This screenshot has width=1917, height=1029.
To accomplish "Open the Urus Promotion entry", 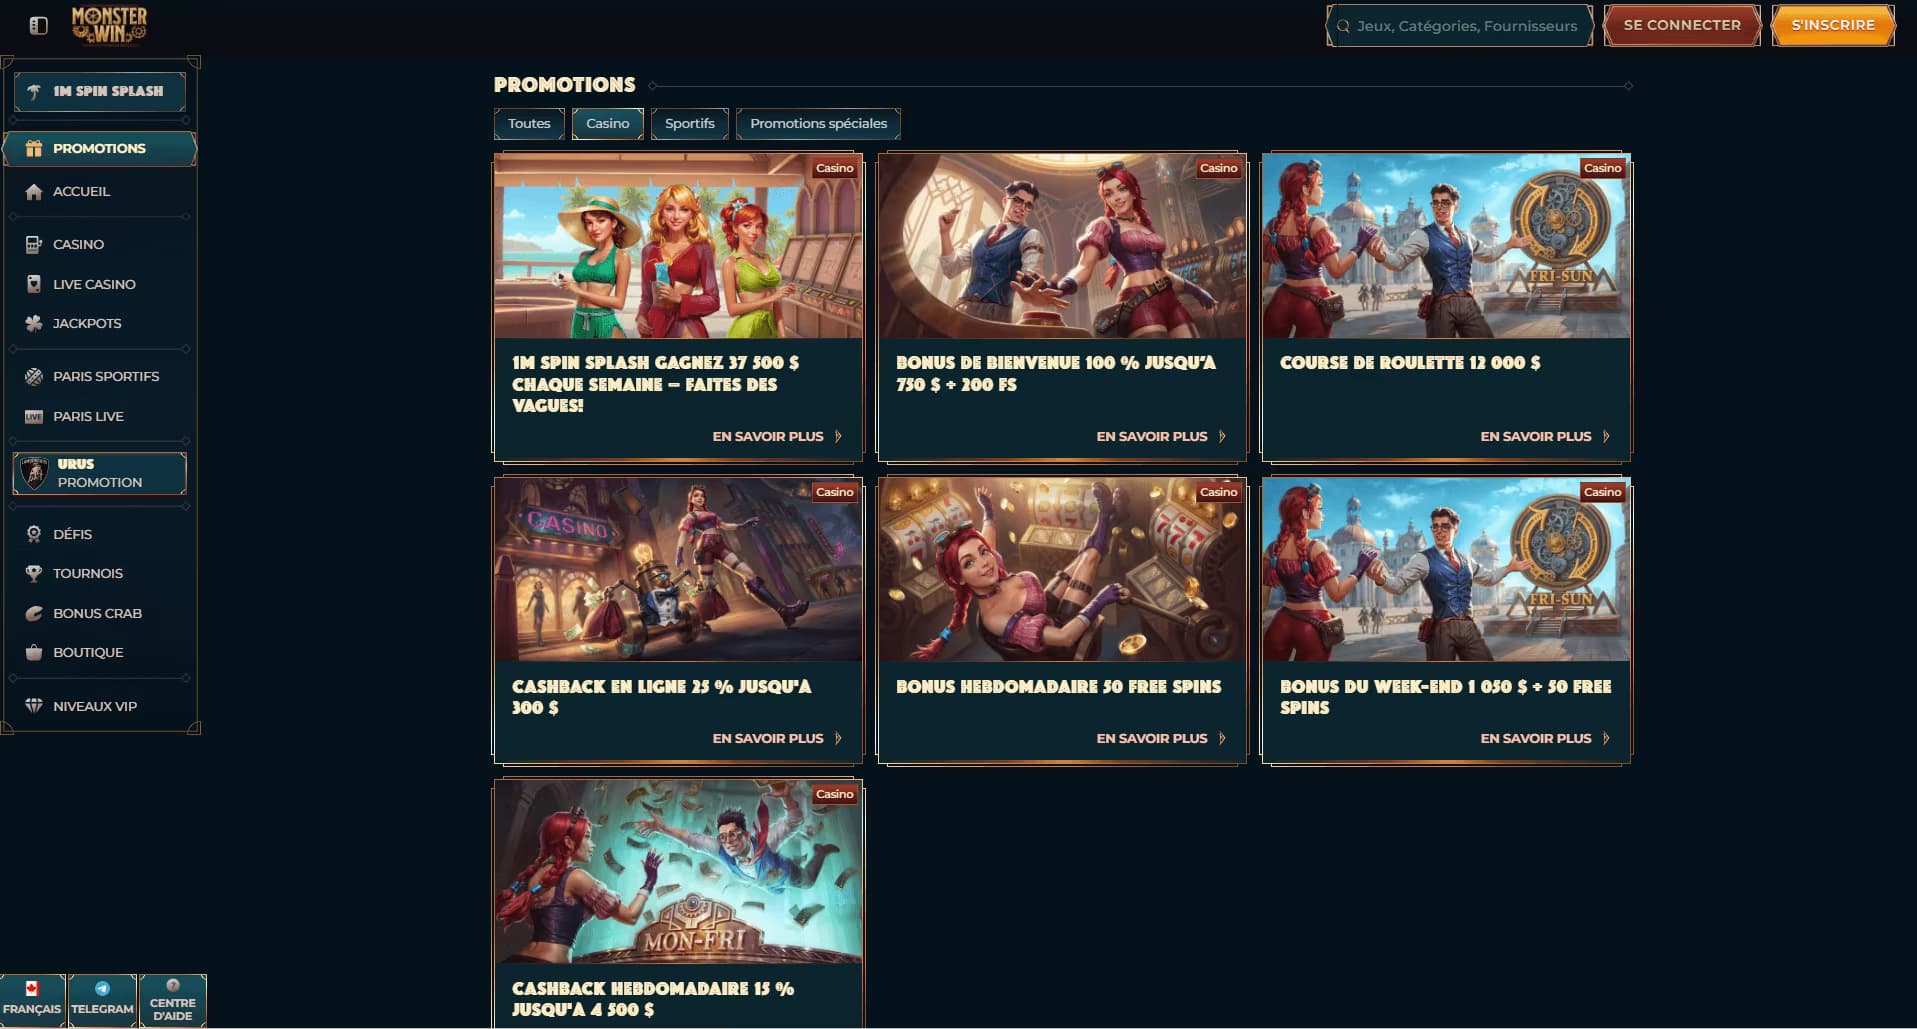I will coord(99,473).
